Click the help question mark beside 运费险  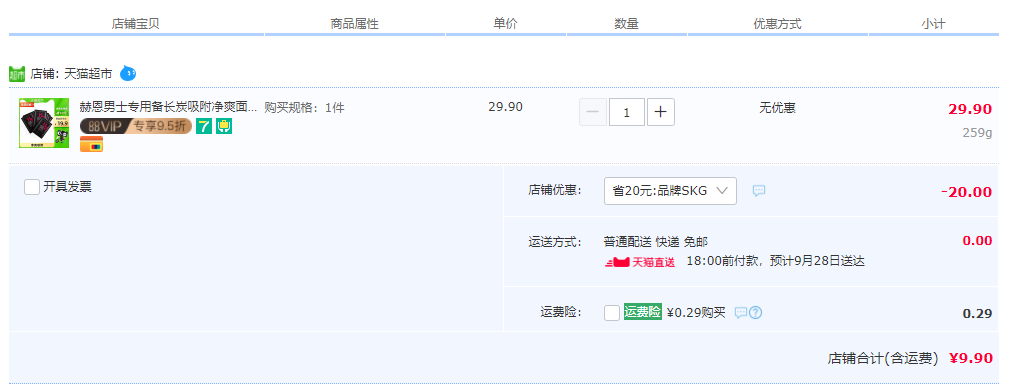click(755, 313)
